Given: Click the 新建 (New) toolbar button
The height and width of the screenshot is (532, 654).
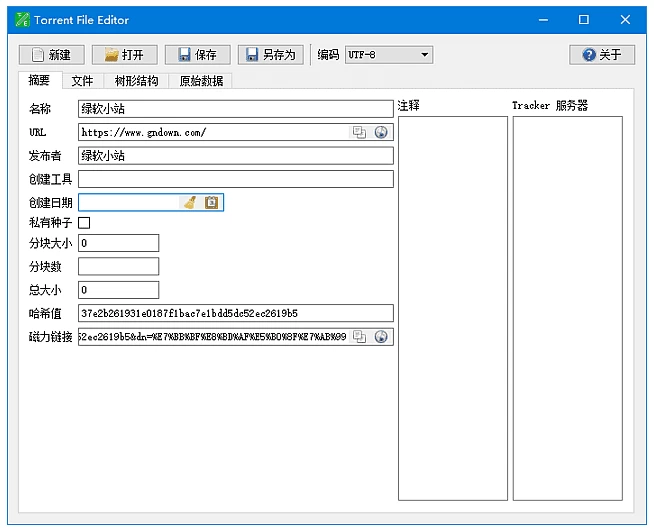Looking at the screenshot, I should pos(52,55).
